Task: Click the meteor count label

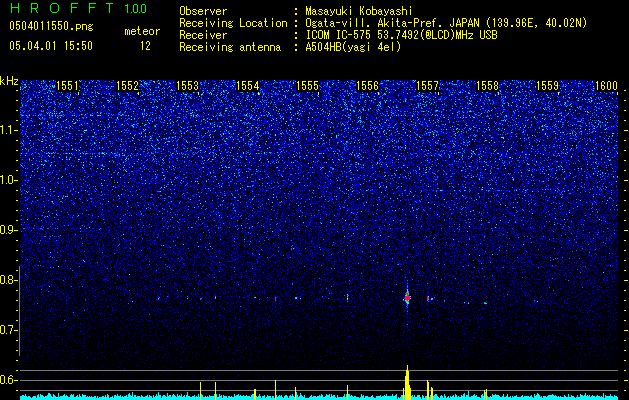Action: click(x=142, y=31)
